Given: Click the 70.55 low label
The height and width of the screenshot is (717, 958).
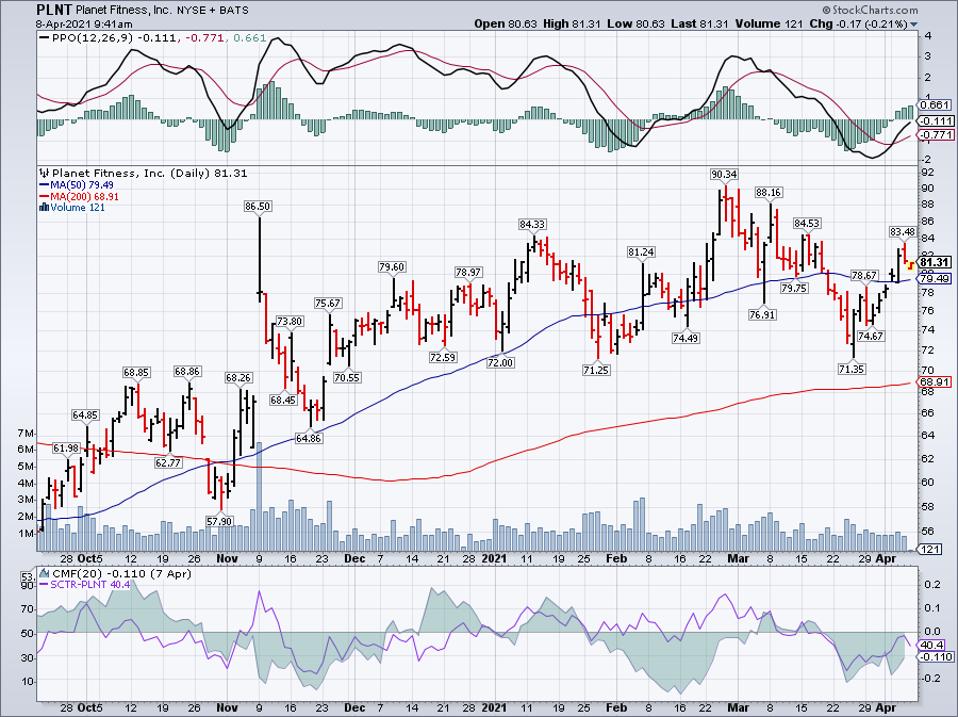Looking at the screenshot, I should click(x=346, y=377).
